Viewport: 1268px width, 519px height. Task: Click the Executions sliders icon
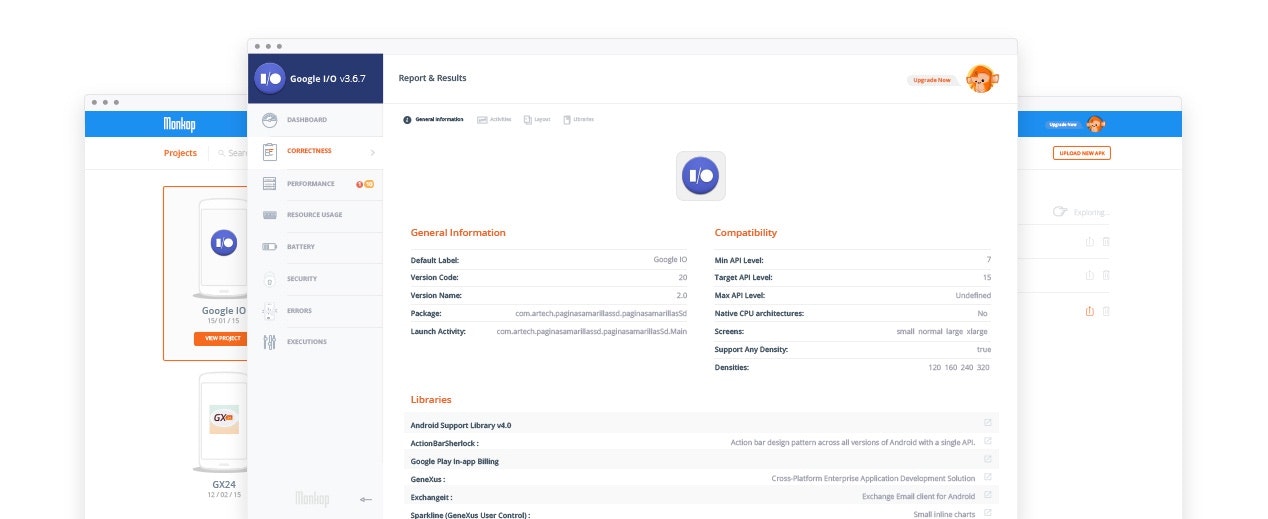pyautogui.click(x=269, y=342)
